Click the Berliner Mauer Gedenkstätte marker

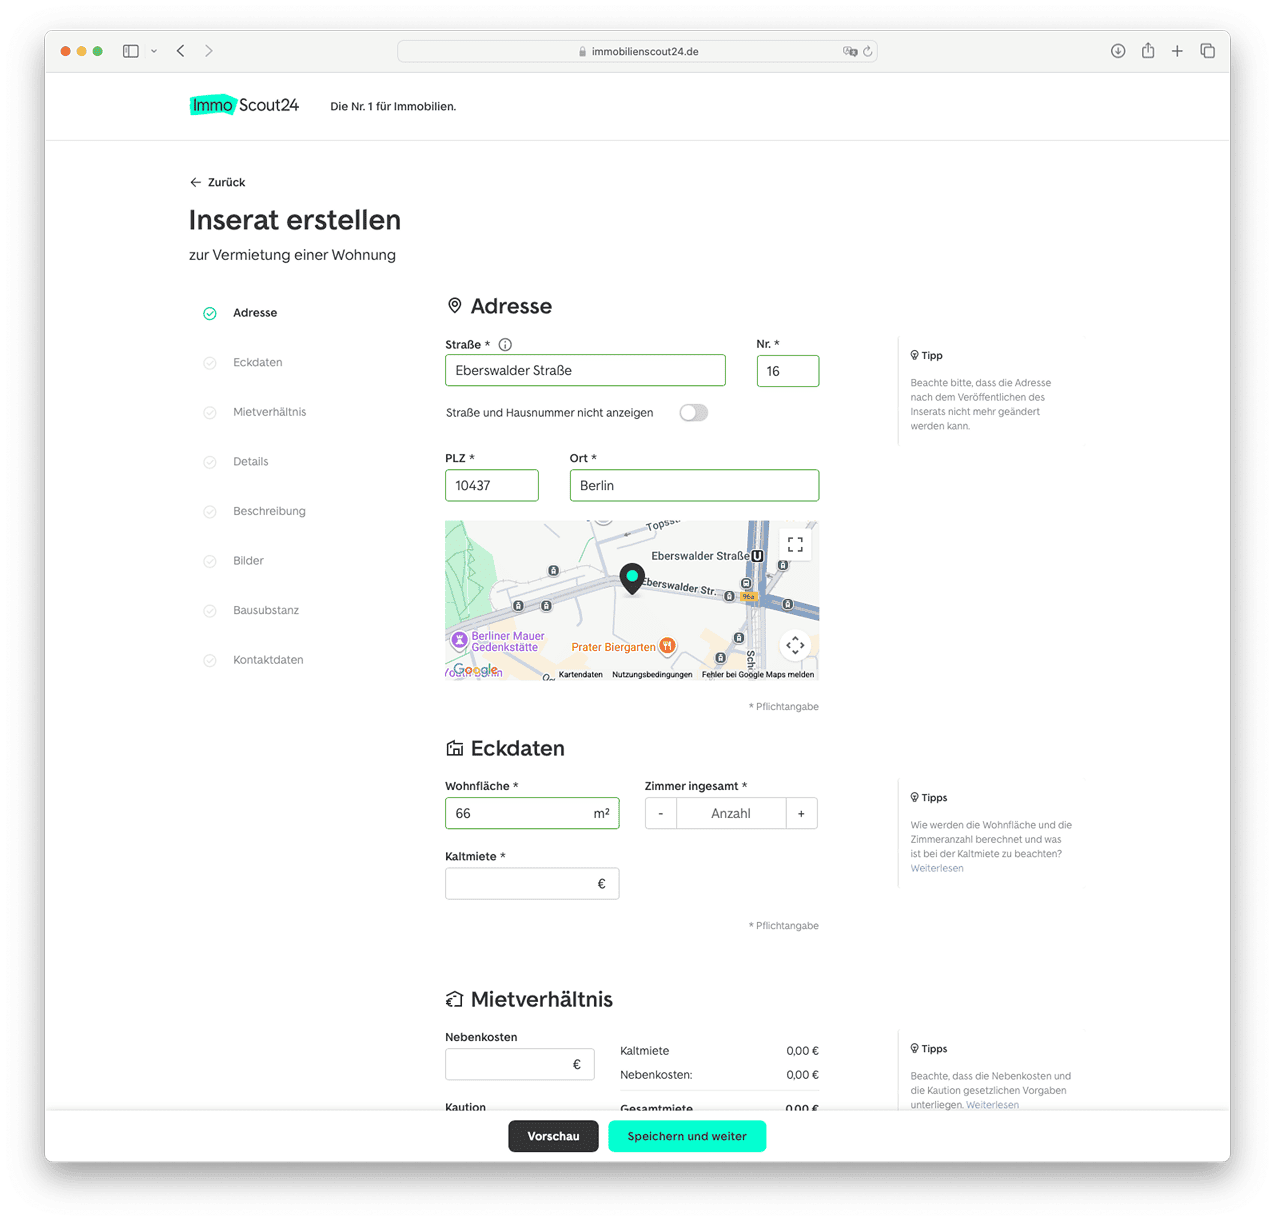(x=460, y=640)
